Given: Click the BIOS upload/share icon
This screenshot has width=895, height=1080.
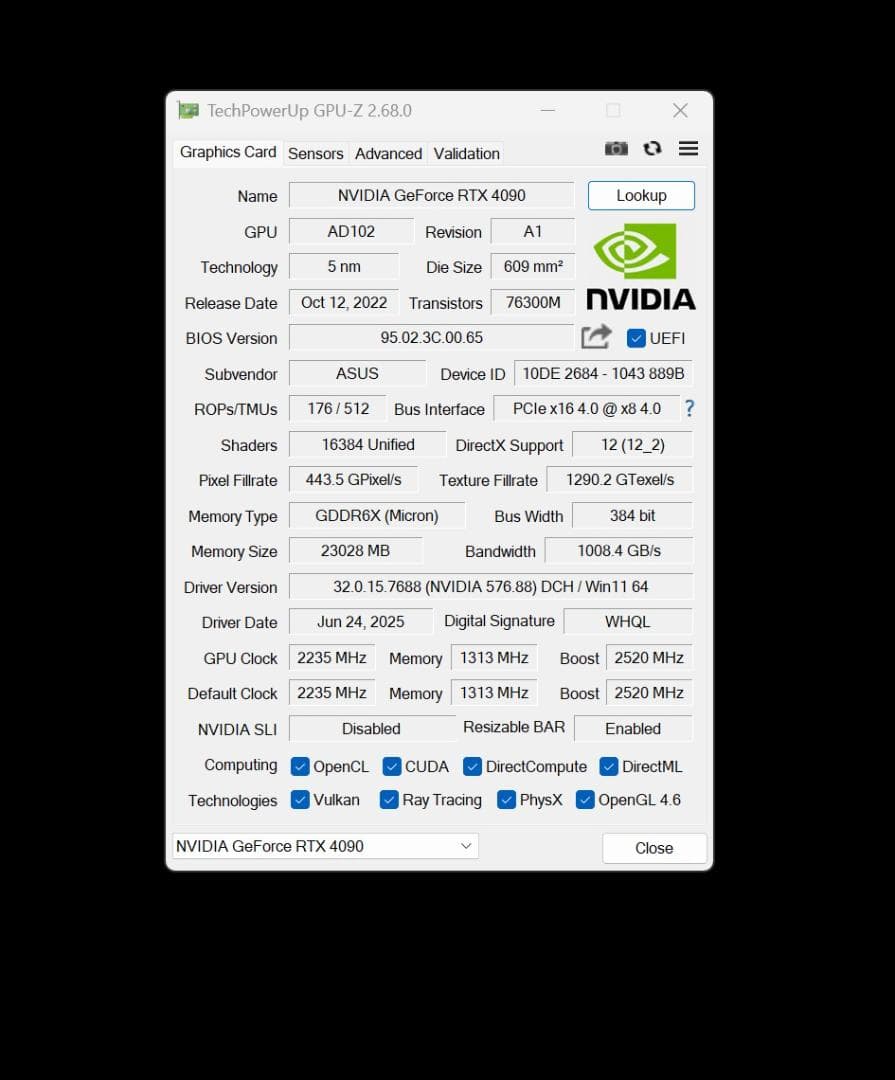Looking at the screenshot, I should [x=596, y=337].
